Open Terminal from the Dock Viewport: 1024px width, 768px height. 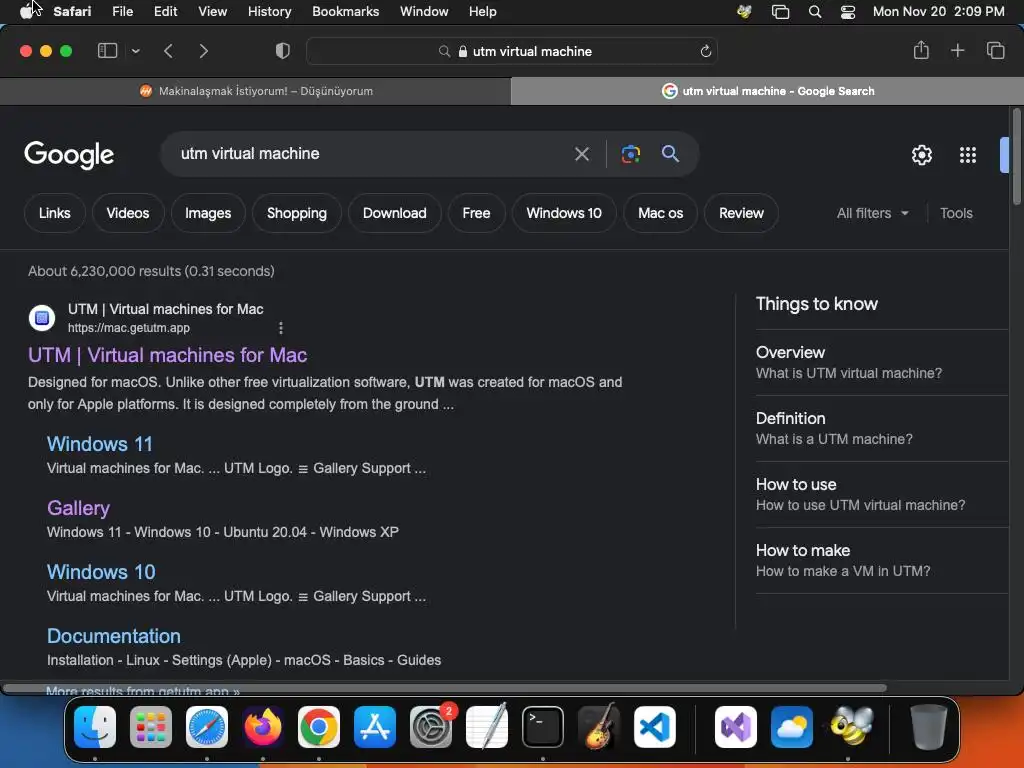[543, 726]
